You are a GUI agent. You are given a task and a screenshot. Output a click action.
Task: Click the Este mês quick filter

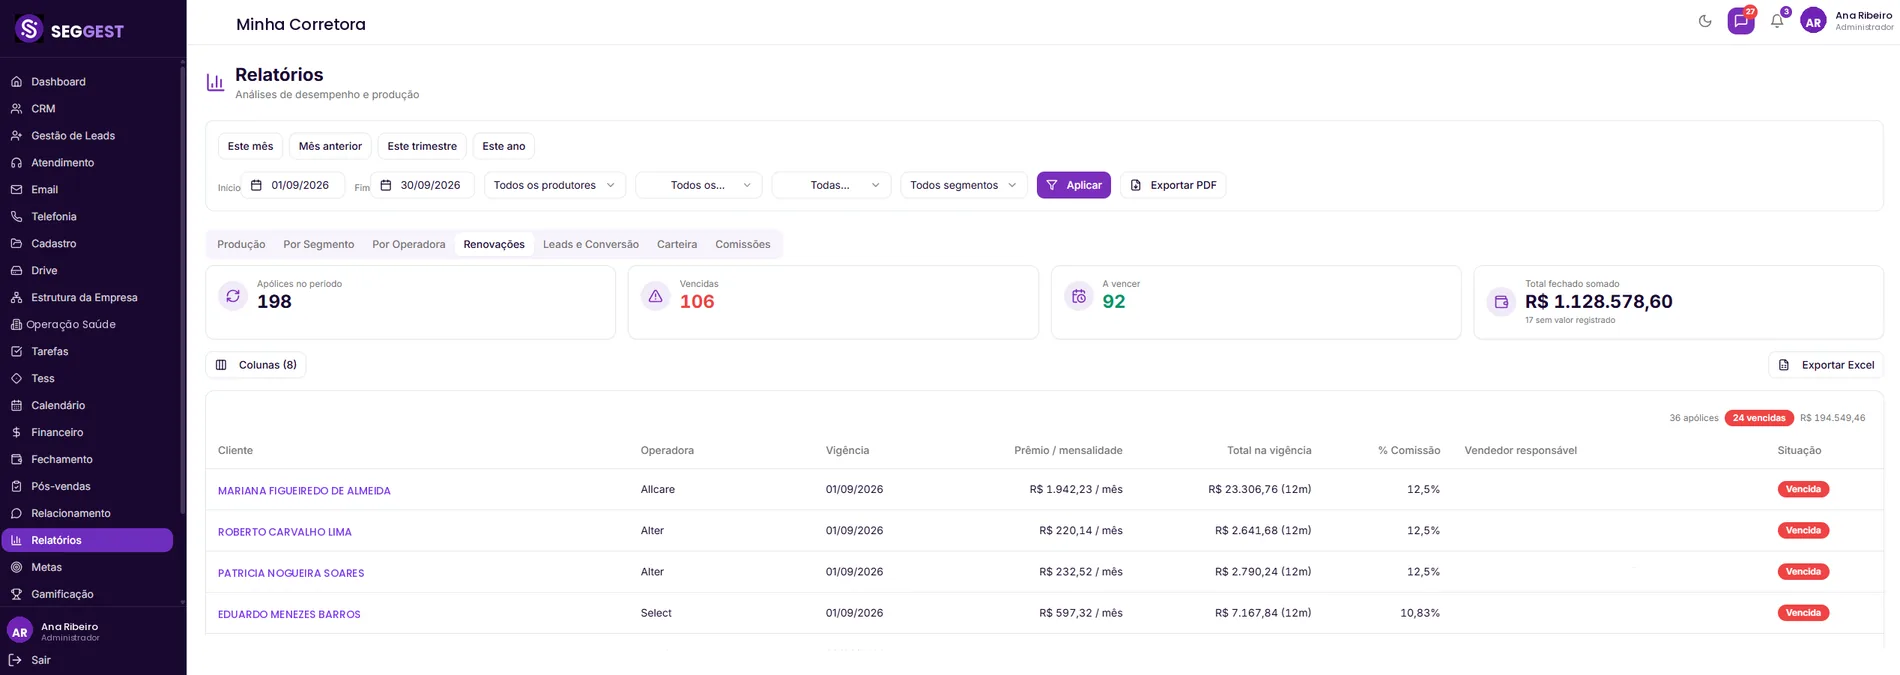click(x=250, y=146)
